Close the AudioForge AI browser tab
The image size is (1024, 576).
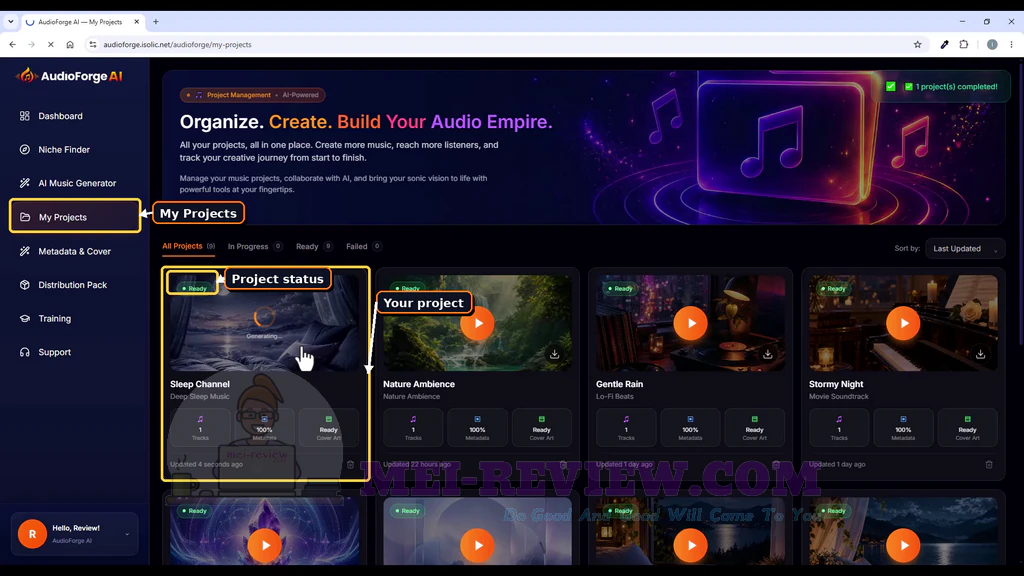136,22
